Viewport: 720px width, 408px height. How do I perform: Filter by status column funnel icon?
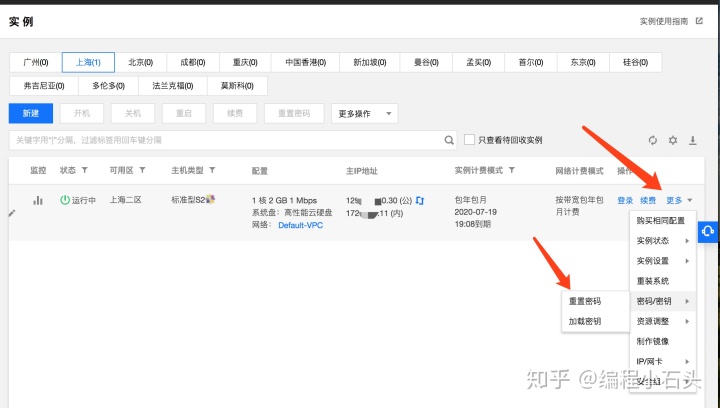click(x=84, y=170)
